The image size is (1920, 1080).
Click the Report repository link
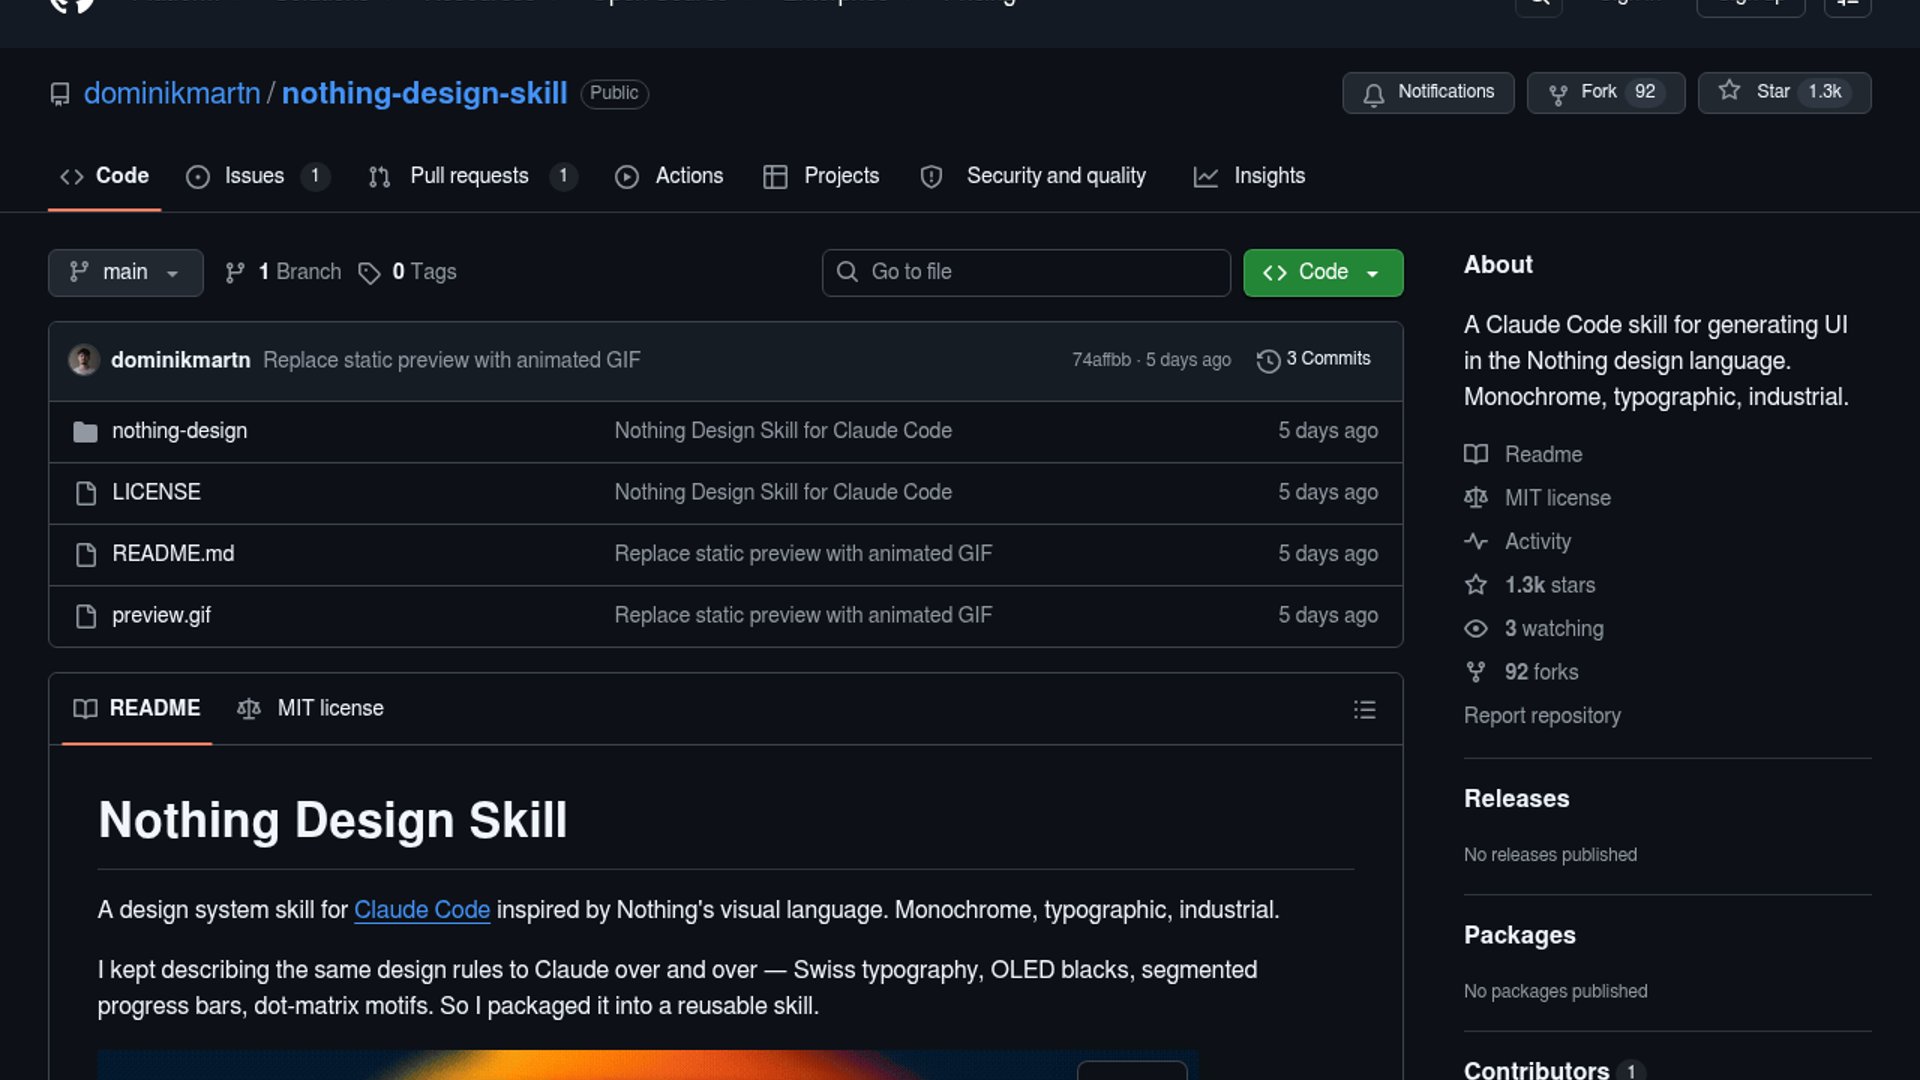click(x=1542, y=716)
